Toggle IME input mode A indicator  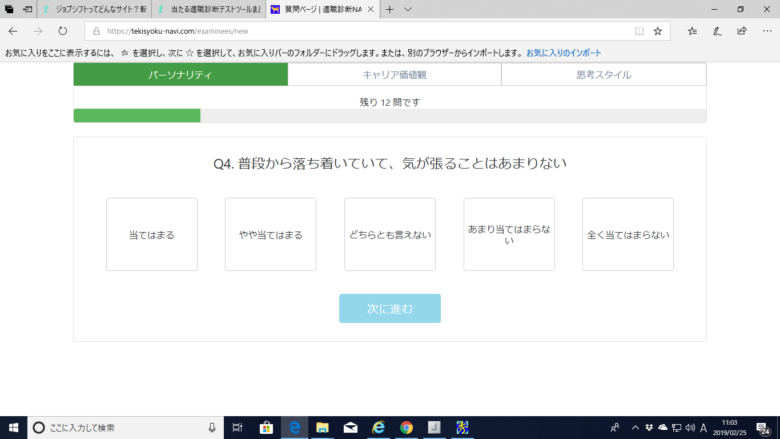pyautogui.click(x=703, y=428)
